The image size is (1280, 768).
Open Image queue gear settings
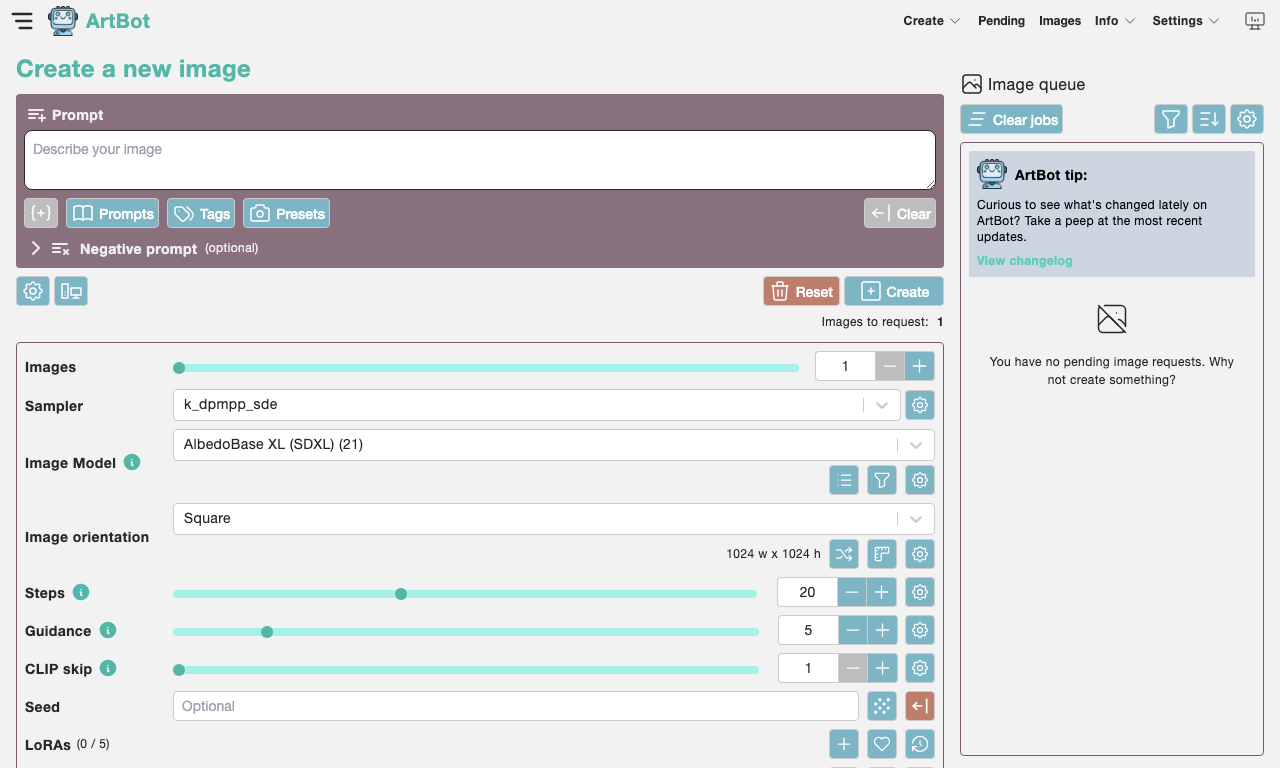coord(1247,119)
